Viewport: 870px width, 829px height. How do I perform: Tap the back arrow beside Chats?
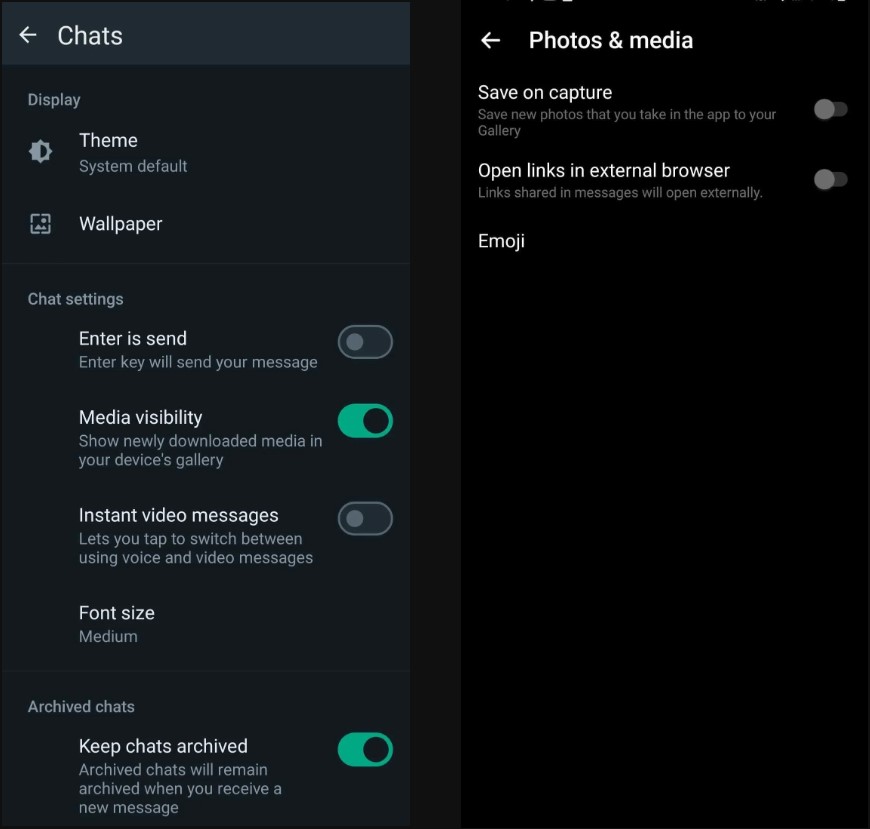[x=28, y=35]
